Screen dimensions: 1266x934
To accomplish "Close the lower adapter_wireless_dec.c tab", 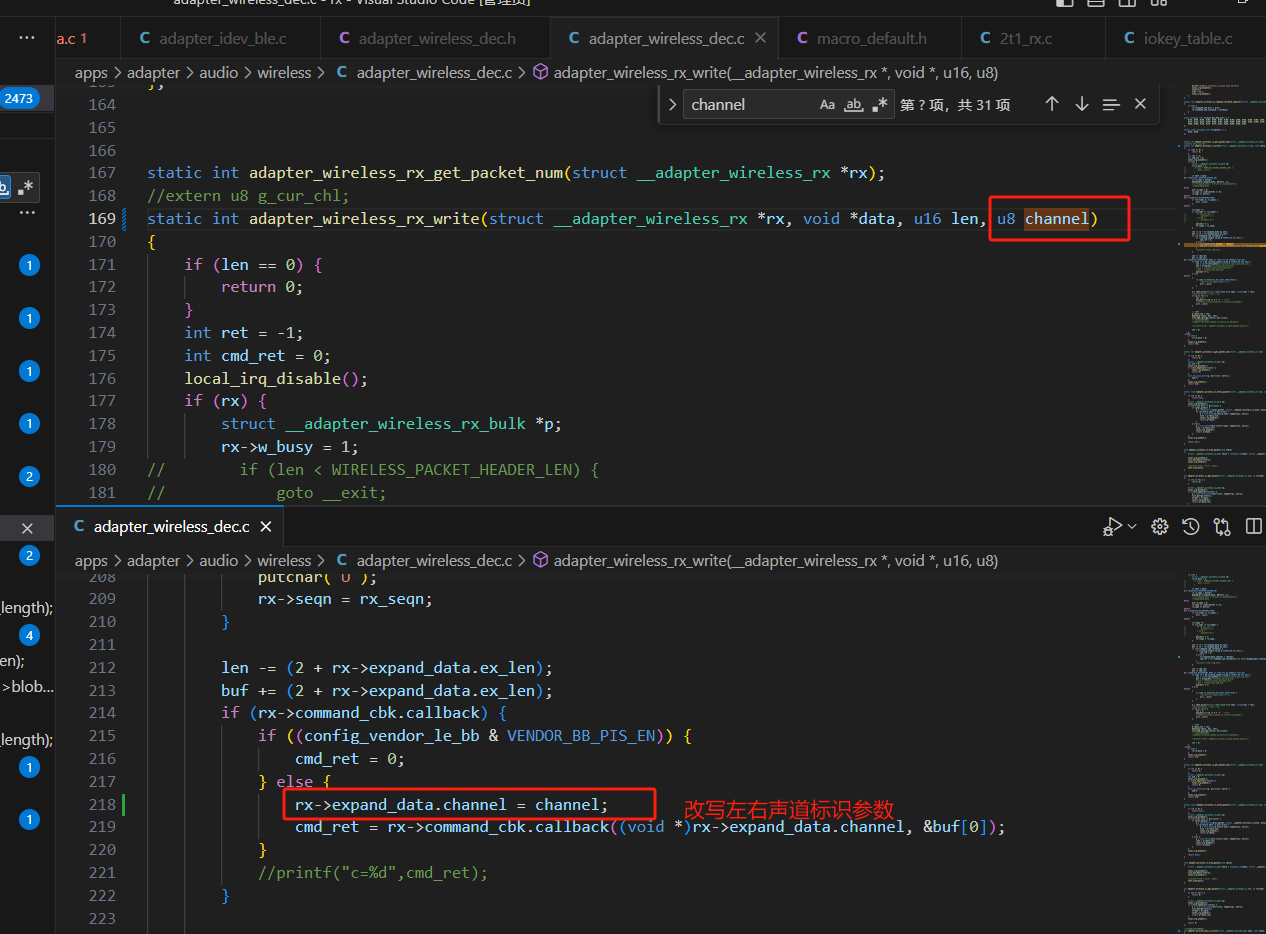I will (x=265, y=526).
